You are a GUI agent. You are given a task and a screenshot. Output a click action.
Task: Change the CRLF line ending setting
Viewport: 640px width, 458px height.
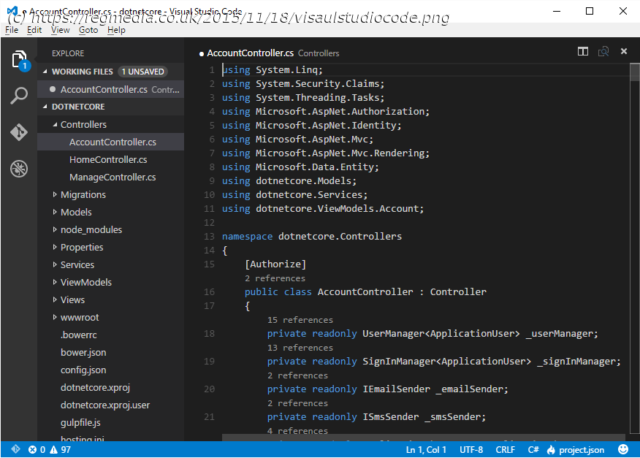pyautogui.click(x=505, y=449)
